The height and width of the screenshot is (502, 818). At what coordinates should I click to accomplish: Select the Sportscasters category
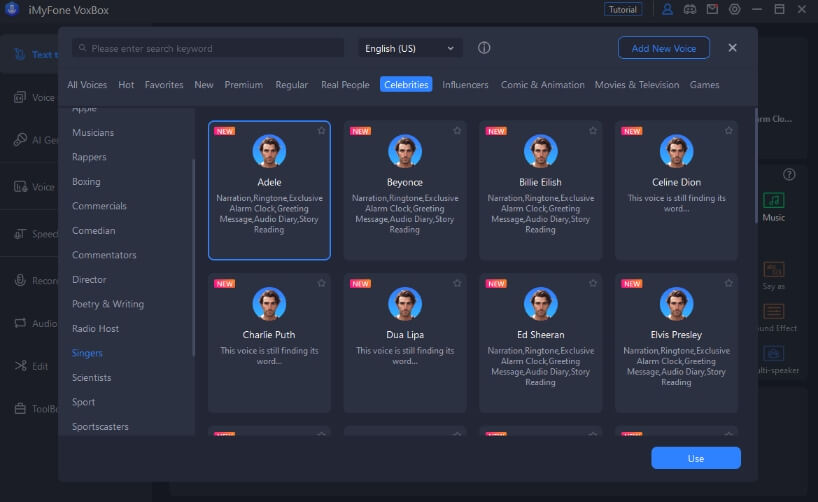[x=100, y=427]
